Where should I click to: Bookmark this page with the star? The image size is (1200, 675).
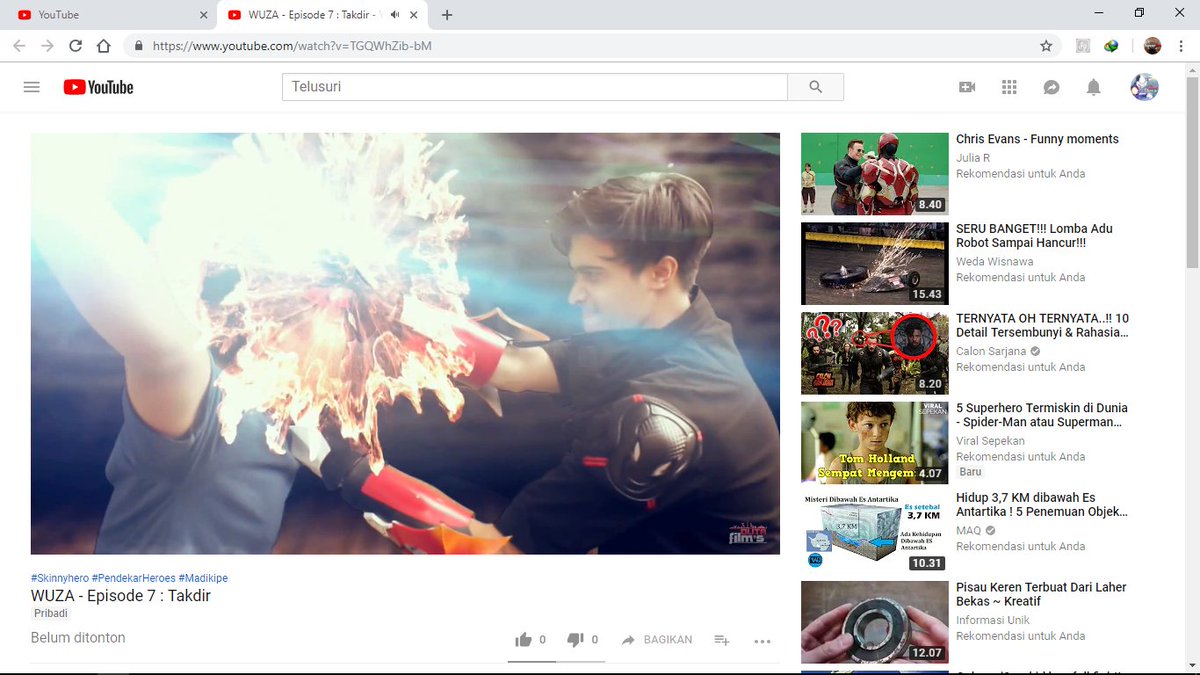(x=1046, y=45)
